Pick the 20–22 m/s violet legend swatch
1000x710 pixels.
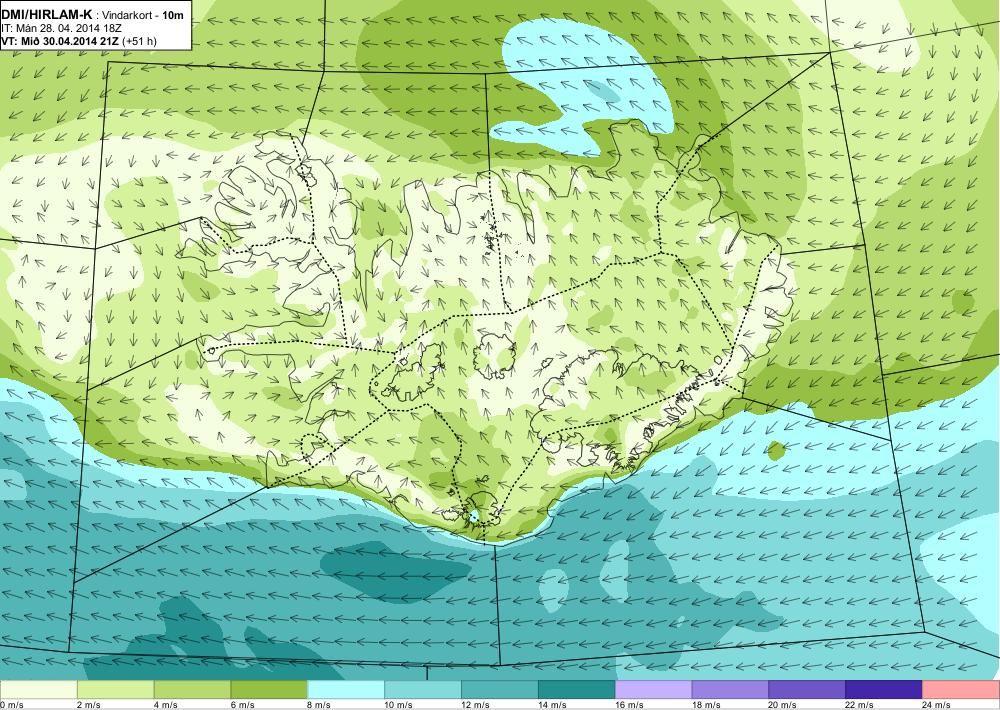click(x=807, y=690)
